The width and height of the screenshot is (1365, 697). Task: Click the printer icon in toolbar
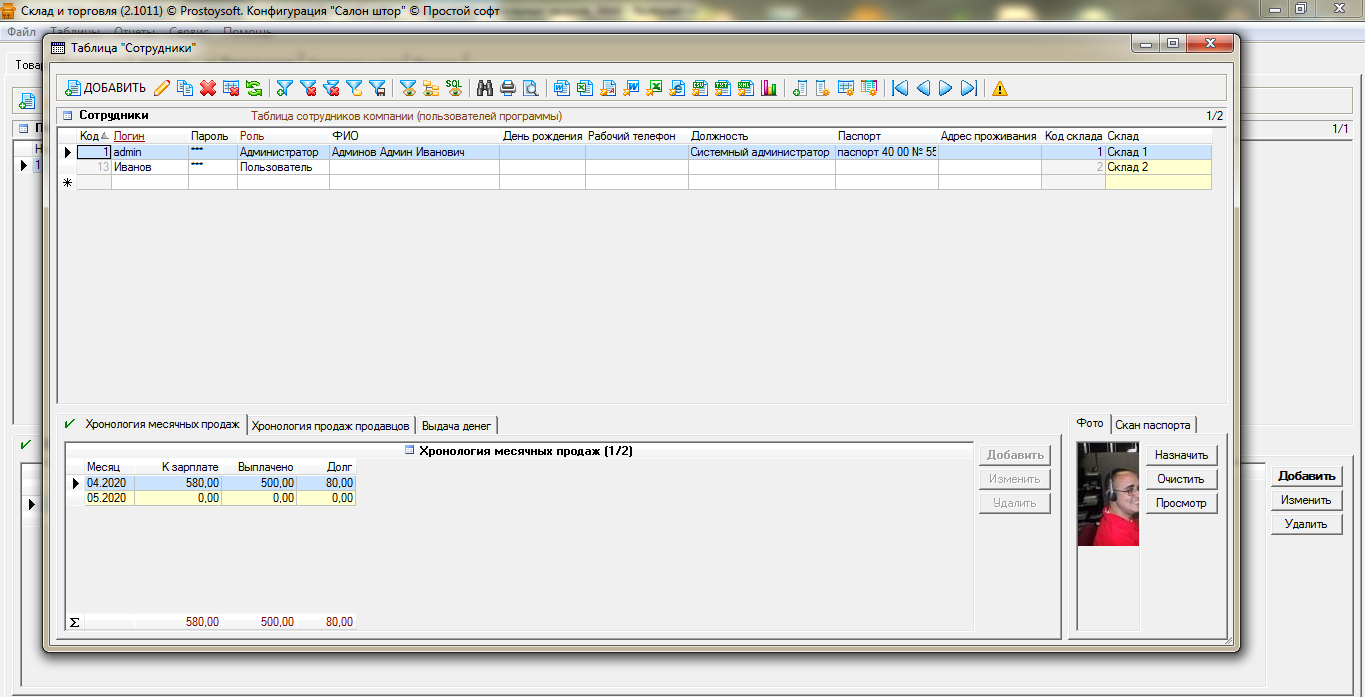pyautogui.click(x=508, y=88)
